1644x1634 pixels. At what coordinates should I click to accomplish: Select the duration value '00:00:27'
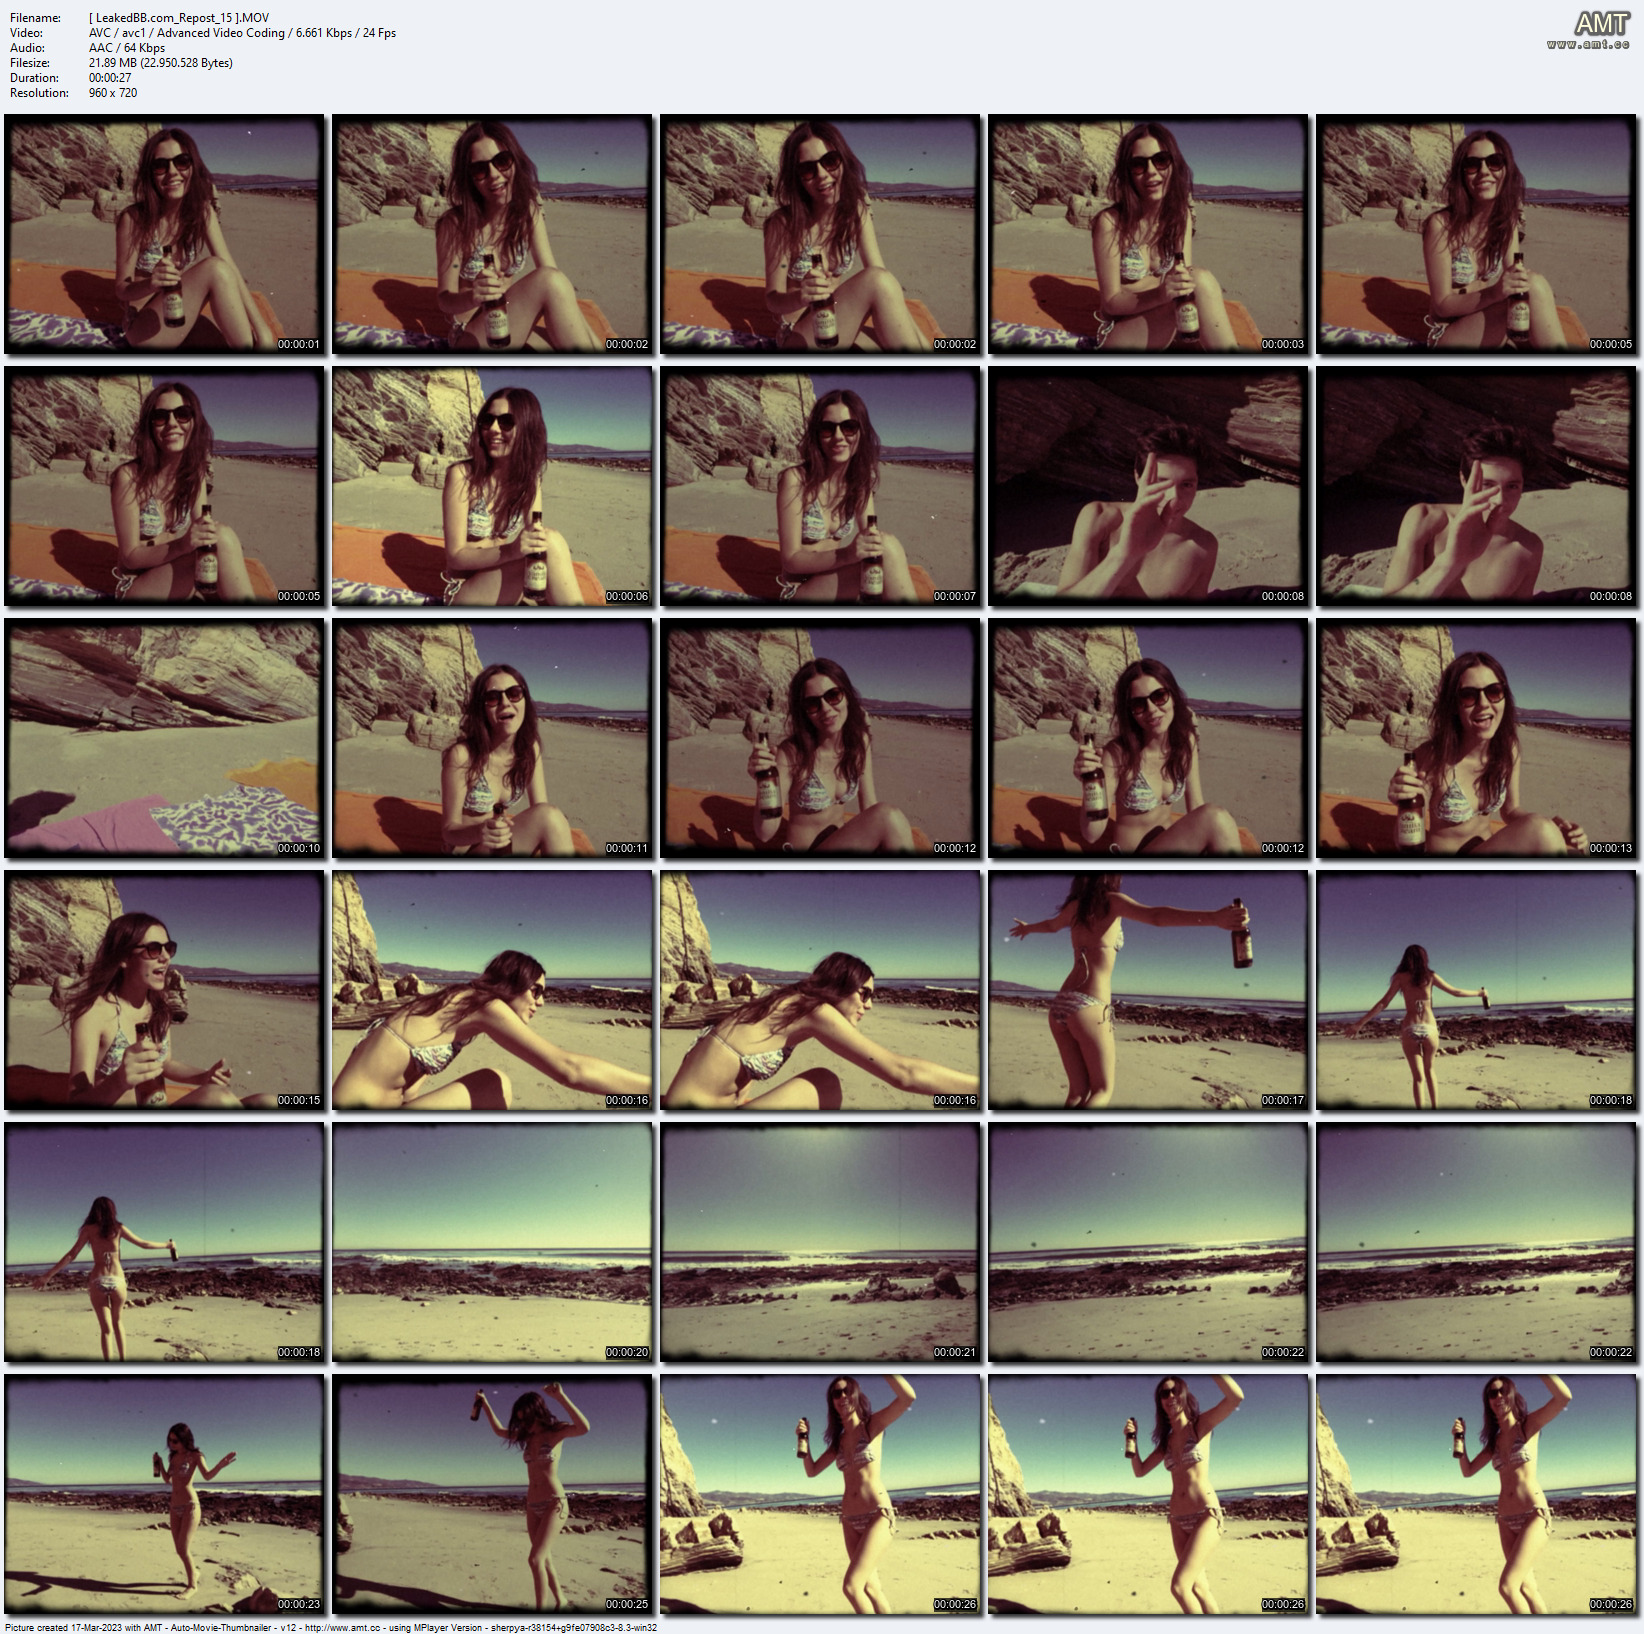pyautogui.click(x=110, y=78)
